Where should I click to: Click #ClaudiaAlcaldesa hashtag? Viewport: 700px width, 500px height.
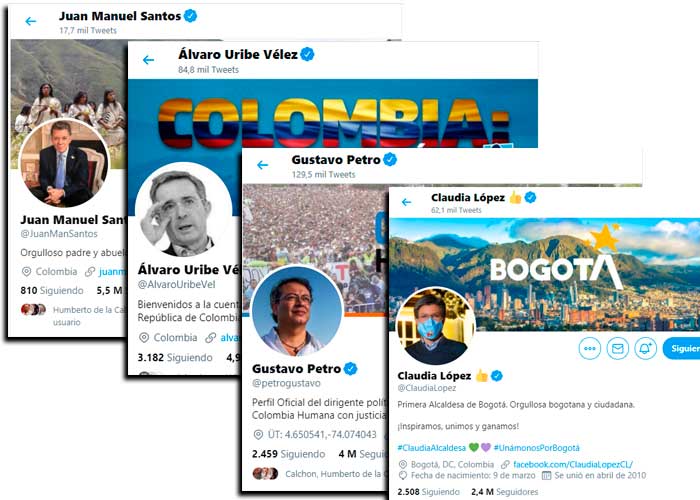pos(431,447)
